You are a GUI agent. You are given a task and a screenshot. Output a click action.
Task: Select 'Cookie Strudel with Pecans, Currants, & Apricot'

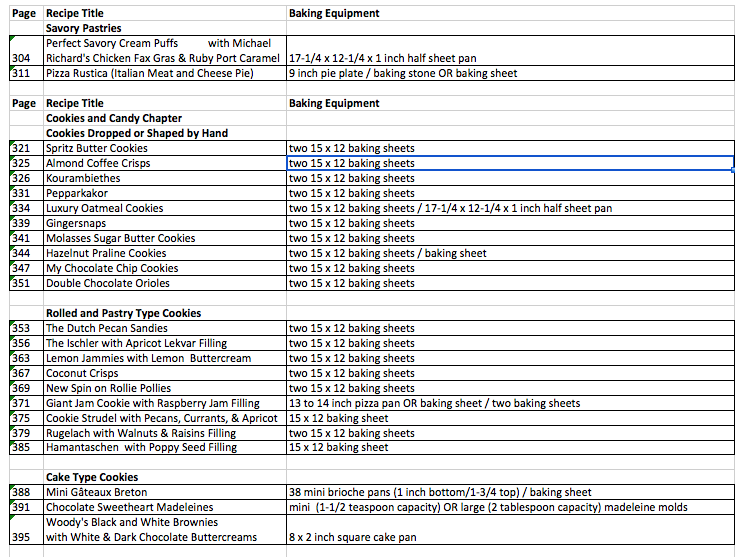coord(165,418)
